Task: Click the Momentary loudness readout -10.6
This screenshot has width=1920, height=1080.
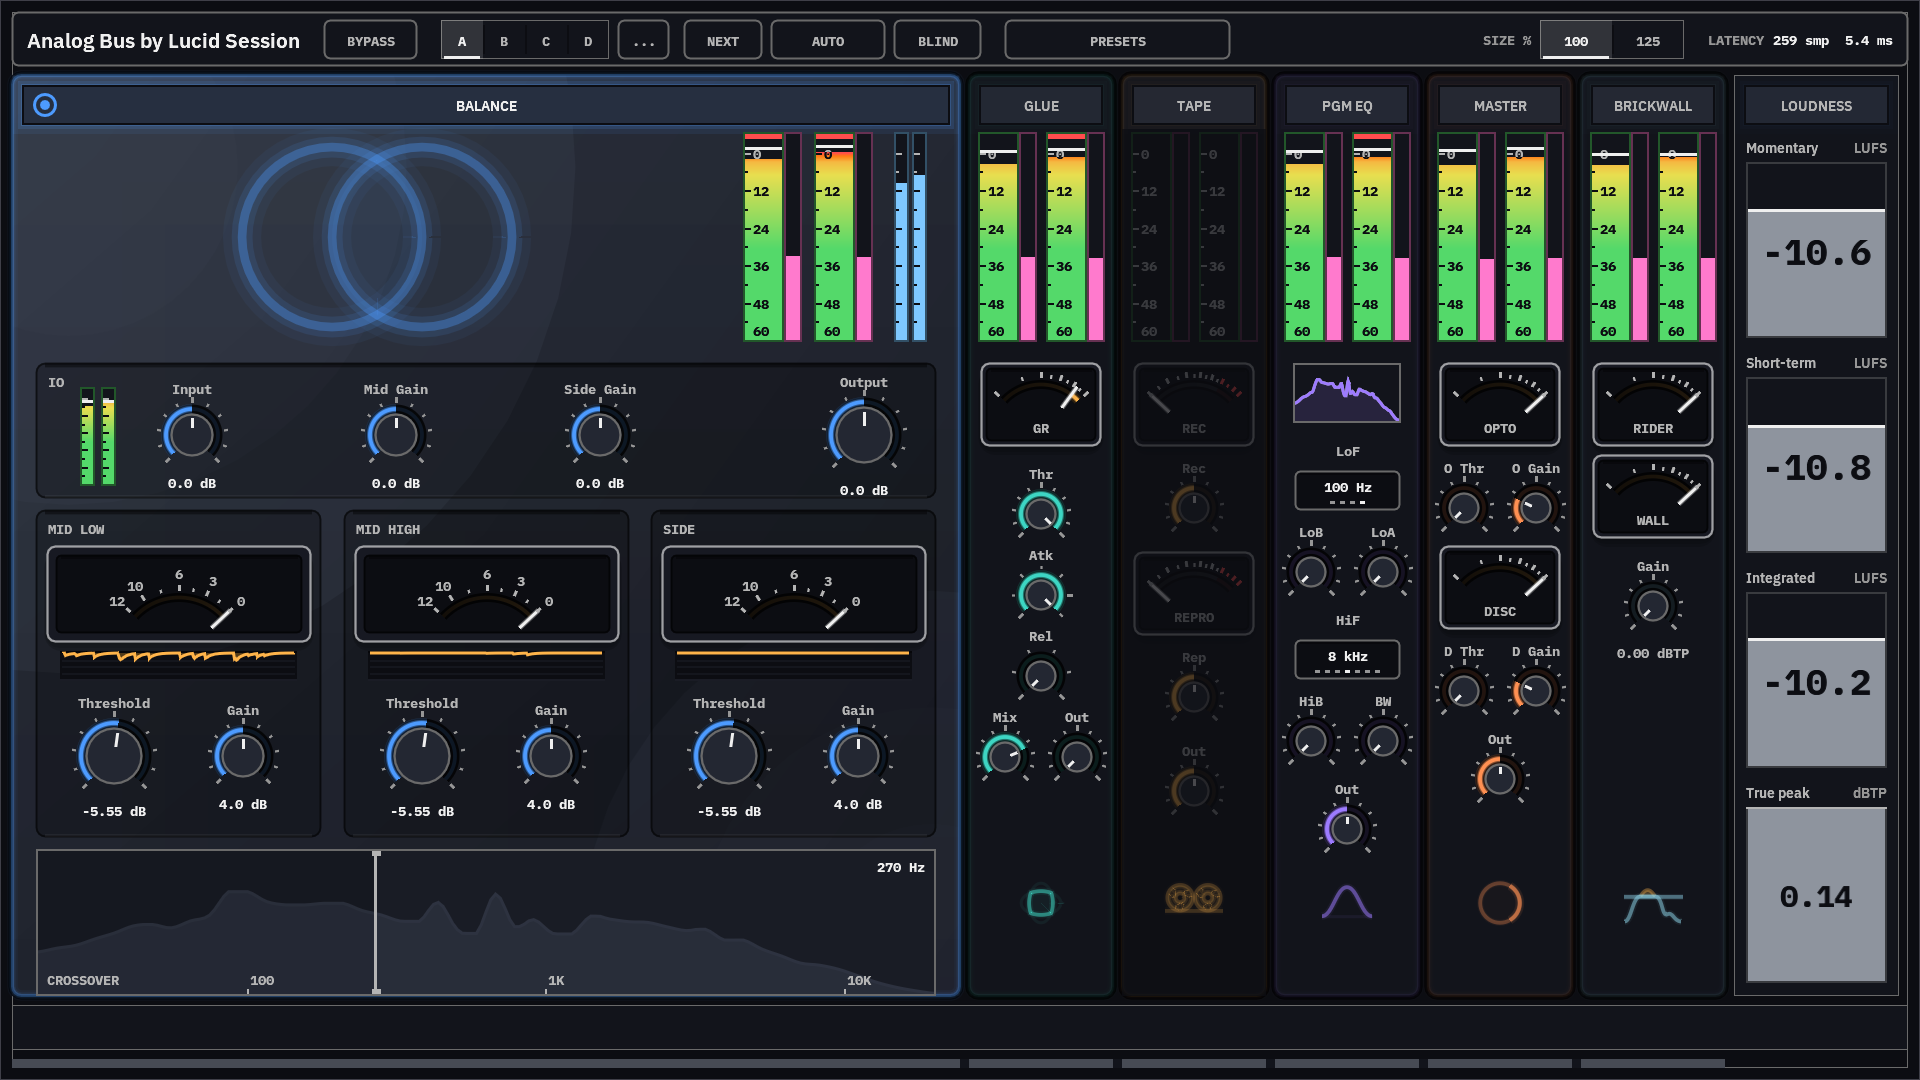Action: [x=1816, y=253]
